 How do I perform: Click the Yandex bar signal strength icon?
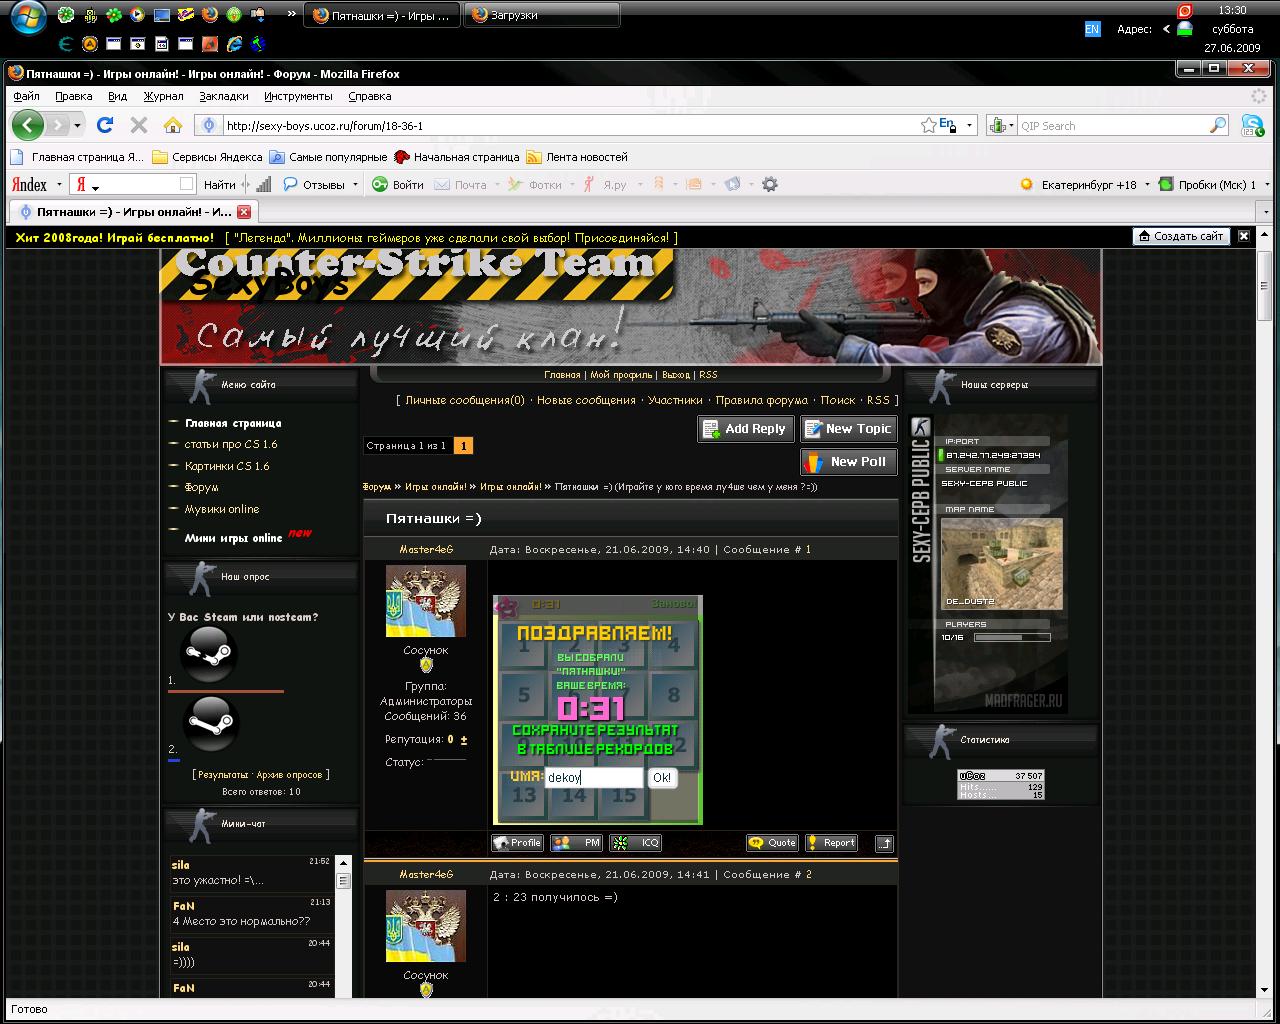click(x=263, y=184)
